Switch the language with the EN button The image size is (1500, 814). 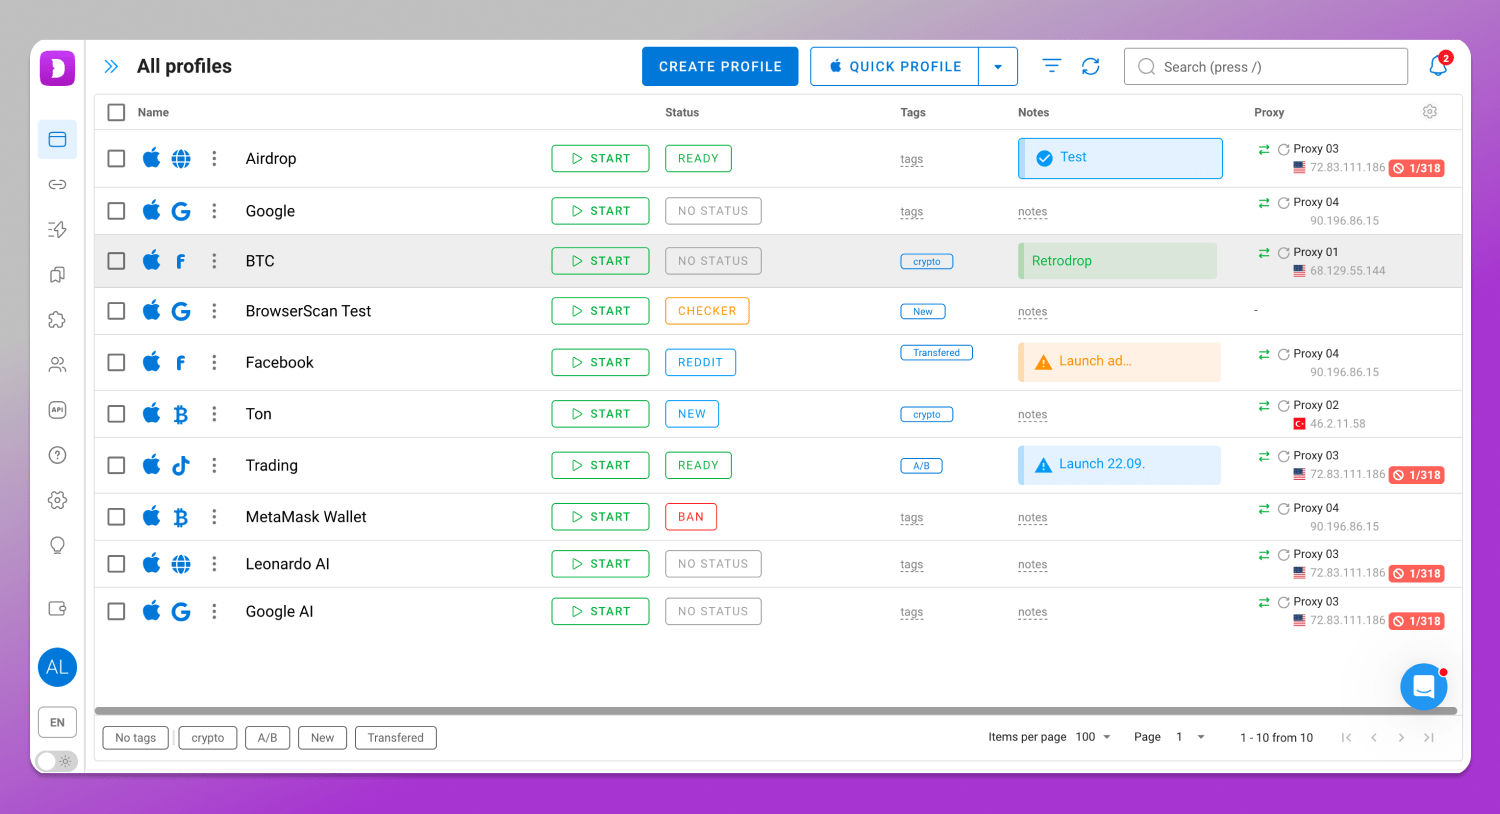coord(57,722)
